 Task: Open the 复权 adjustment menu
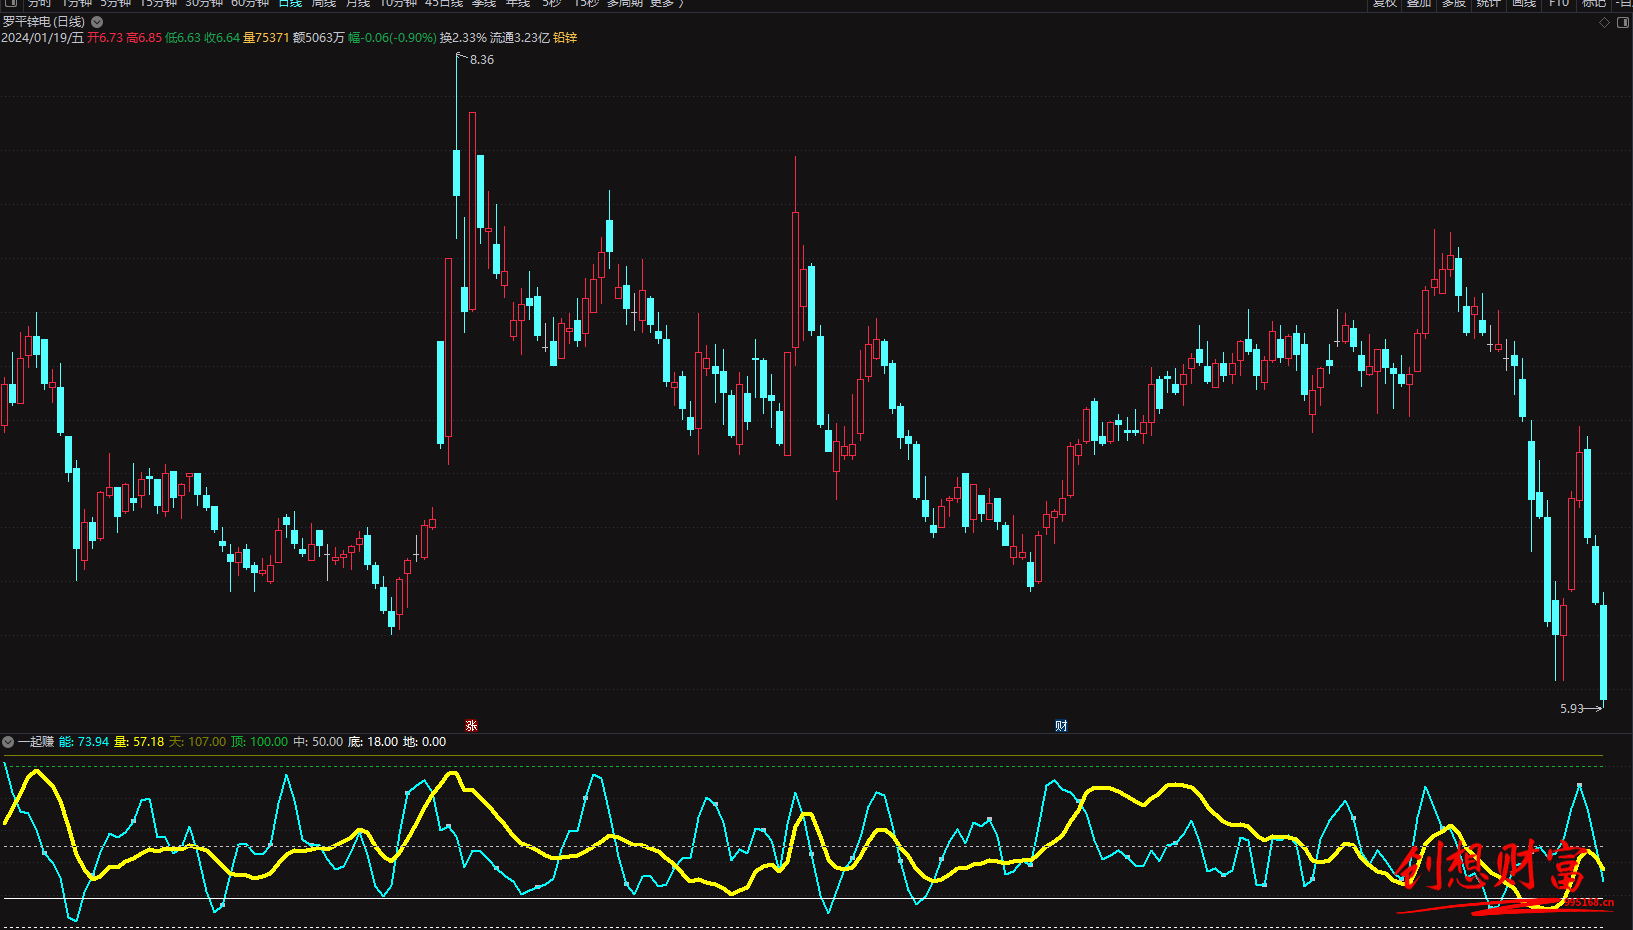pyautogui.click(x=1384, y=4)
